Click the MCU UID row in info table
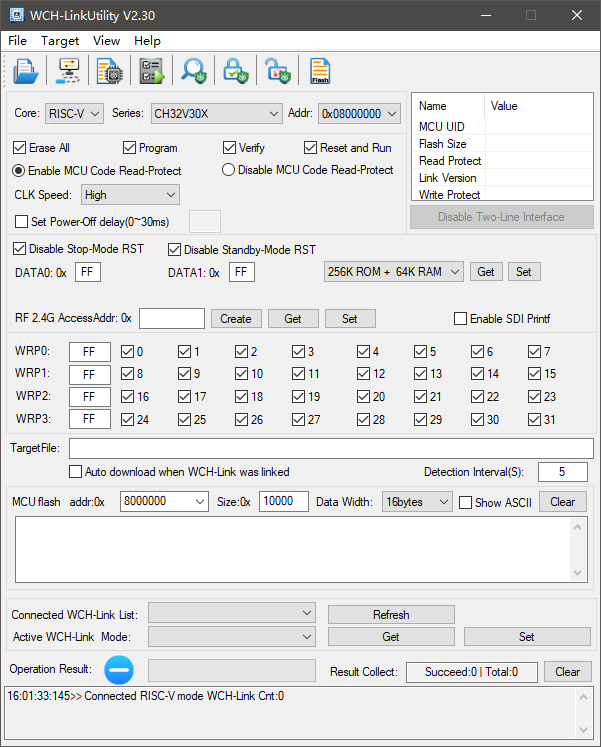This screenshot has height=747, width=601. tap(502, 126)
